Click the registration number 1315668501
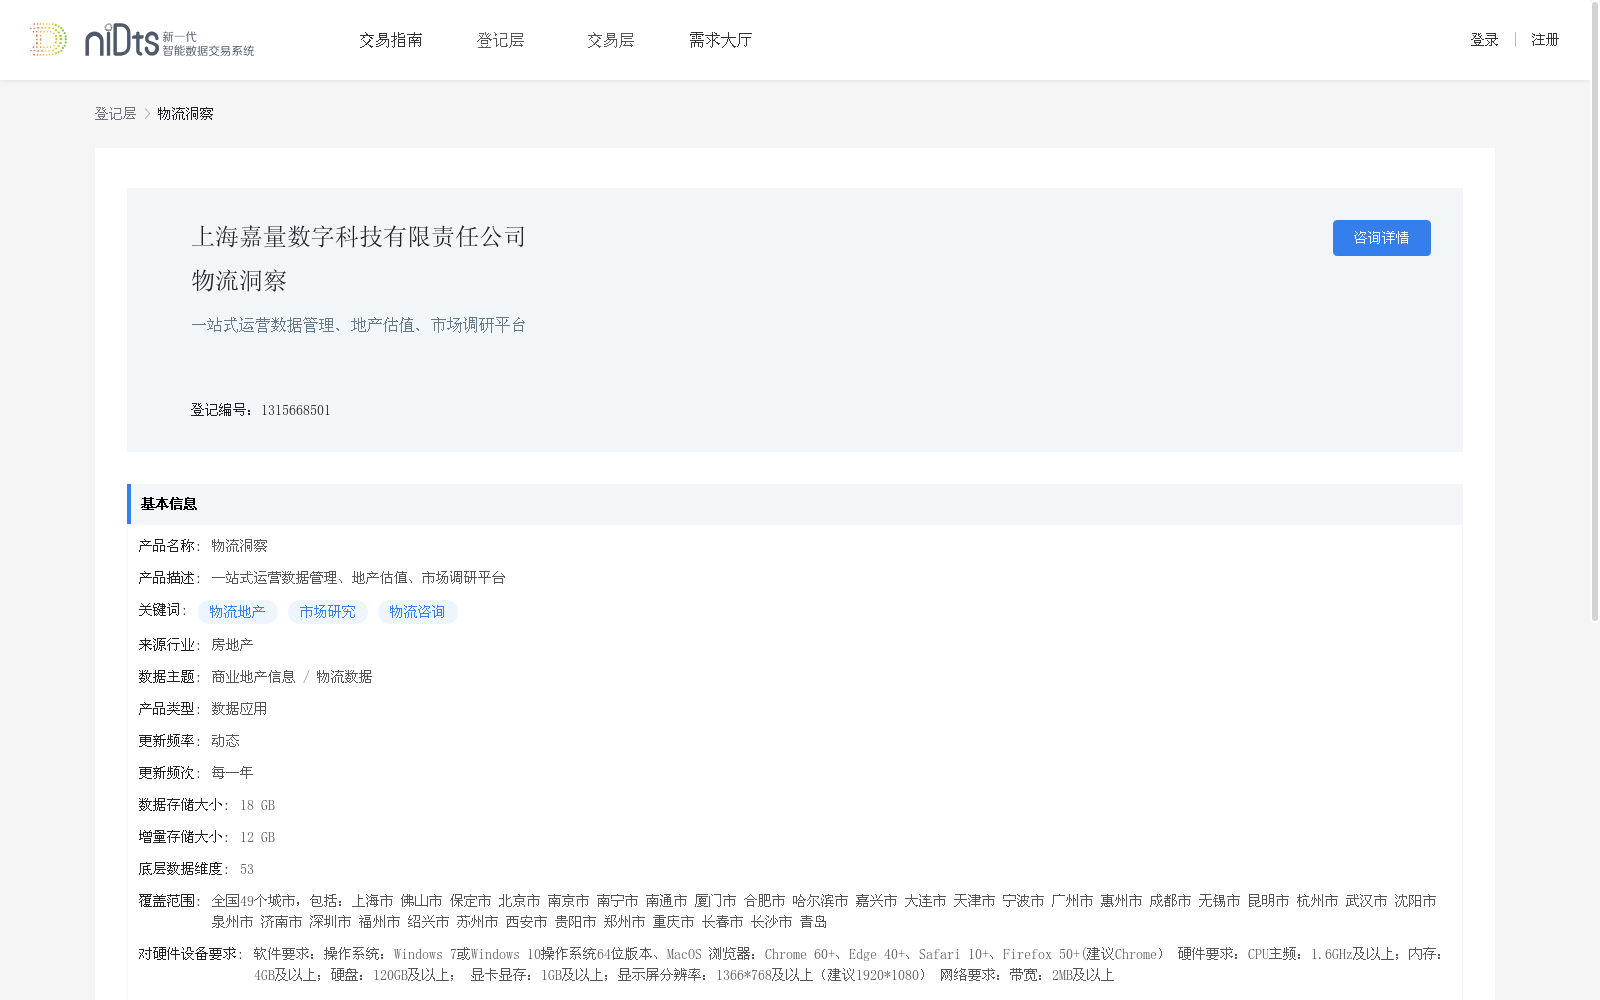Screen dimensions: 1600x1000 295,410
